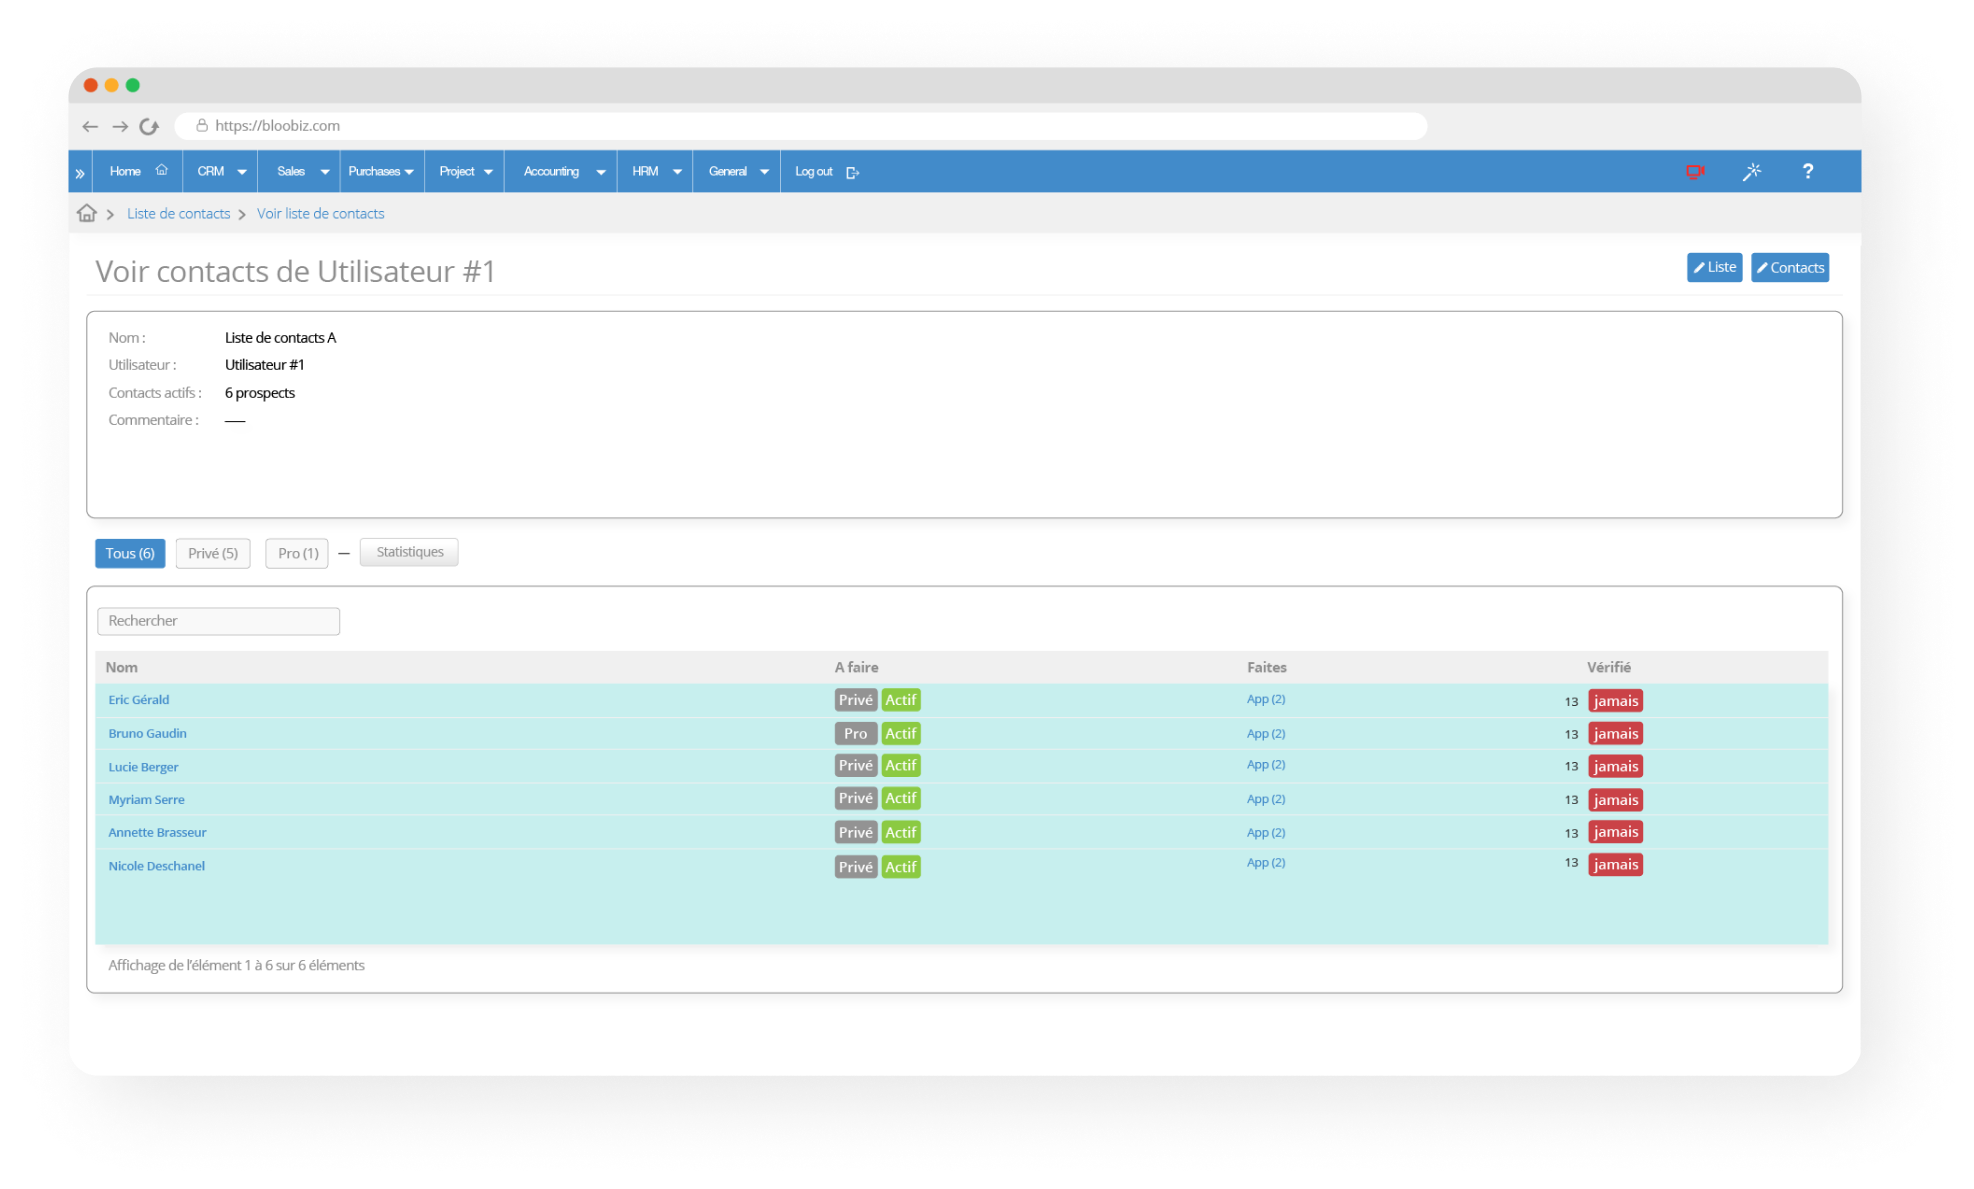Screen dimensions: 1974x1189
Task: Click the magic wand icon
Action: point(1752,172)
